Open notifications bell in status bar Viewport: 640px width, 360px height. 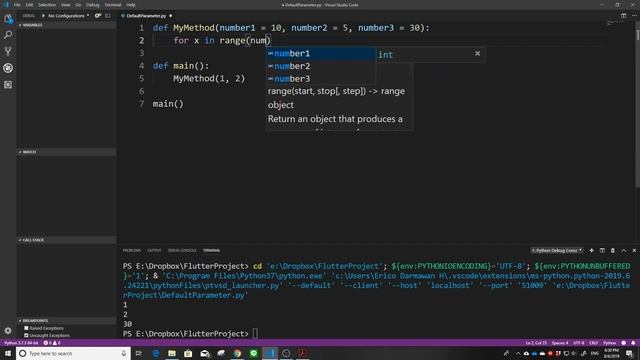coord(633,343)
